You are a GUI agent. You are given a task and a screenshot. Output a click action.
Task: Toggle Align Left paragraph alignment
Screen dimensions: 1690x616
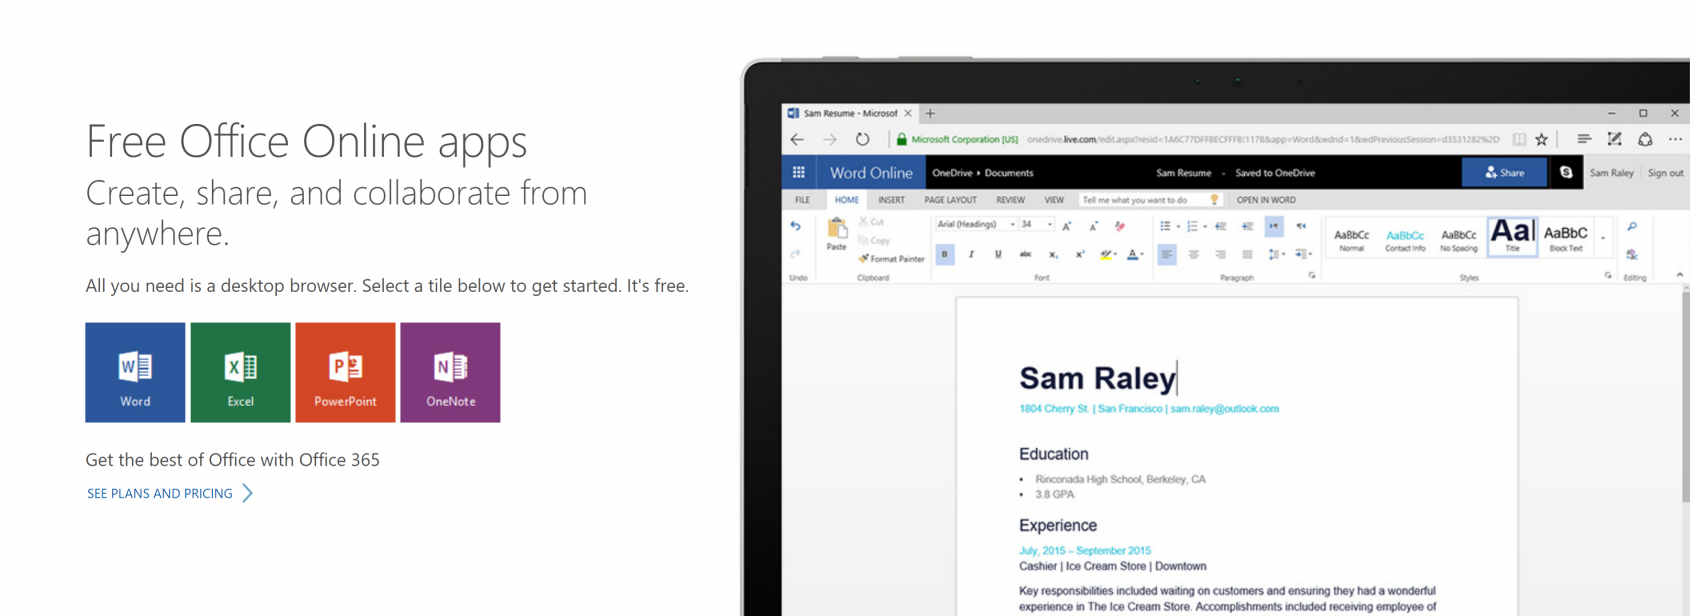(x=1167, y=255)
